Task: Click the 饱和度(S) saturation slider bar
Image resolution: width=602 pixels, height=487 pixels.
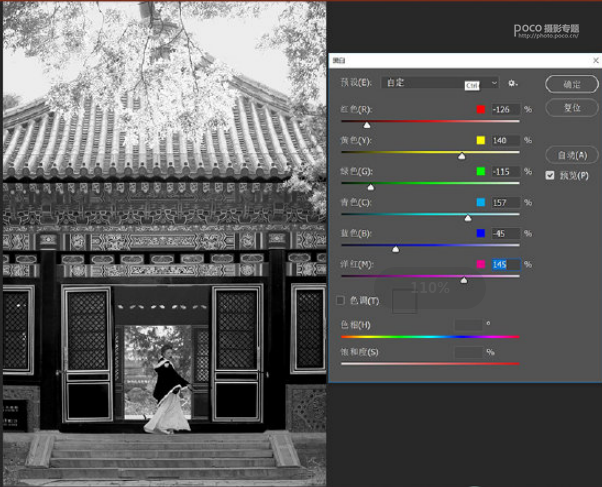Action: [430, 364]
